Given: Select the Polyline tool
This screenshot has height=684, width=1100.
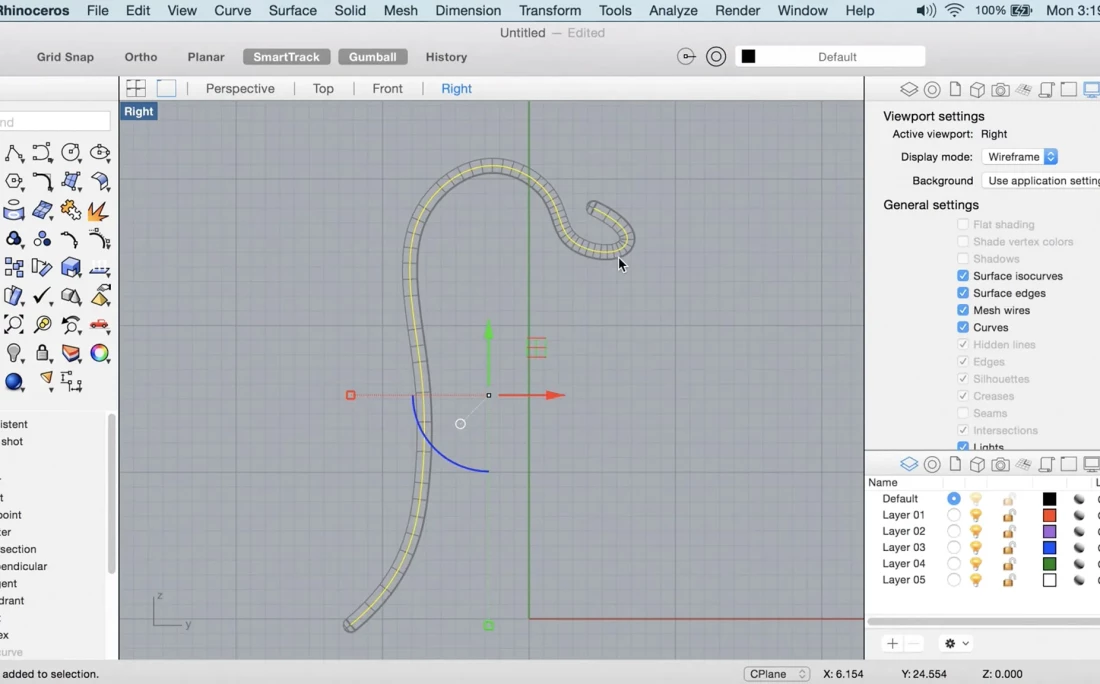Looking at the screenshot, I should click(14, 152).
